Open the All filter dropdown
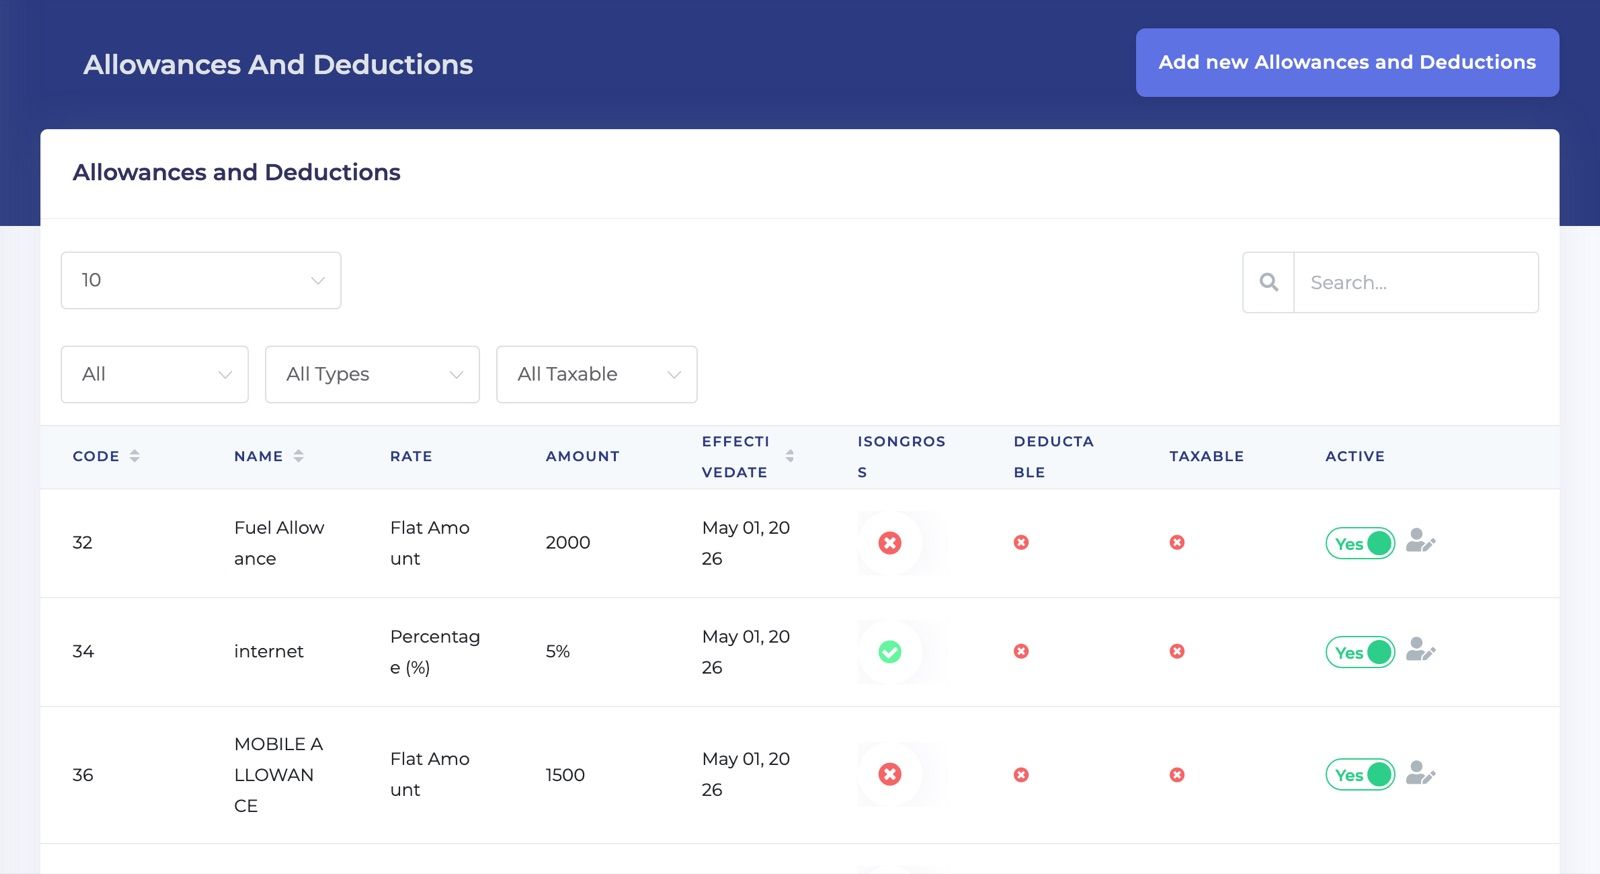The image size is (1600, 874). coord(155,374)
